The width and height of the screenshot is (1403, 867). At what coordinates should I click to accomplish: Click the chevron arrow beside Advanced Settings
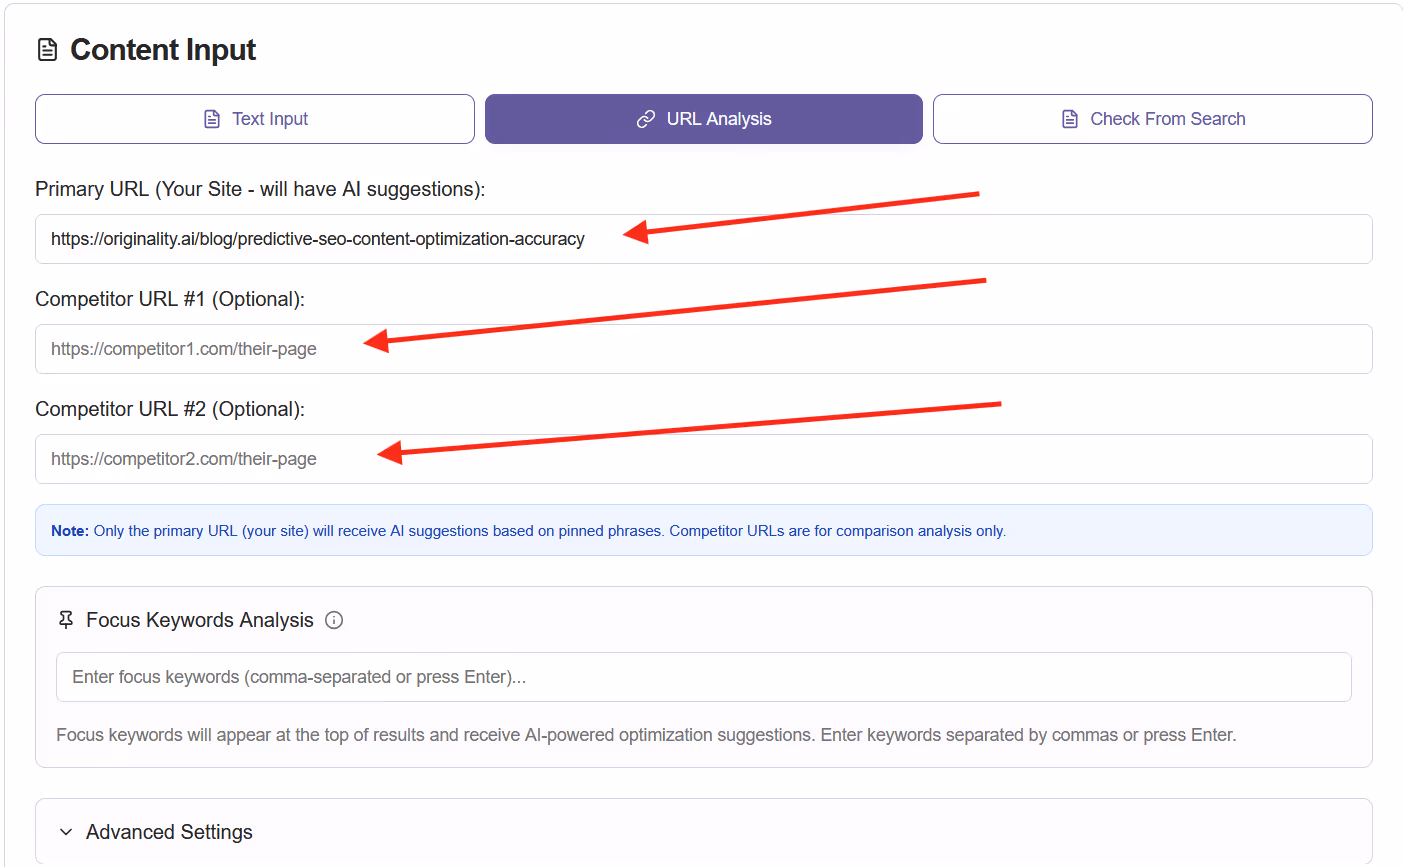tap(66, 831)
